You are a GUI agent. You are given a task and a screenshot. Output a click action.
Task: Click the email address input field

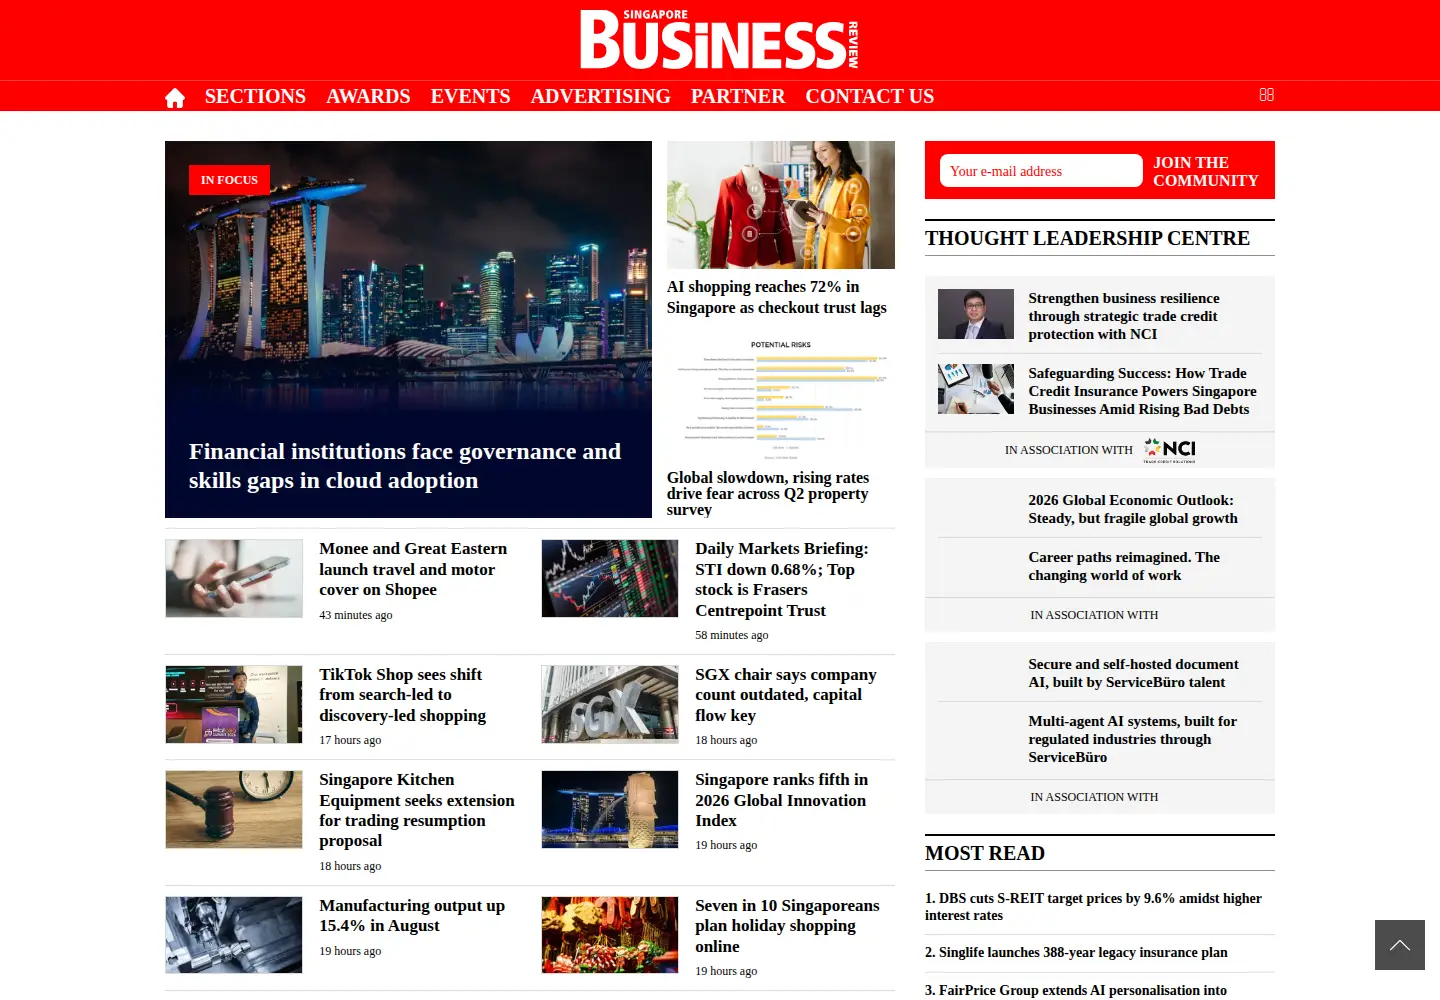[1041, 171]
